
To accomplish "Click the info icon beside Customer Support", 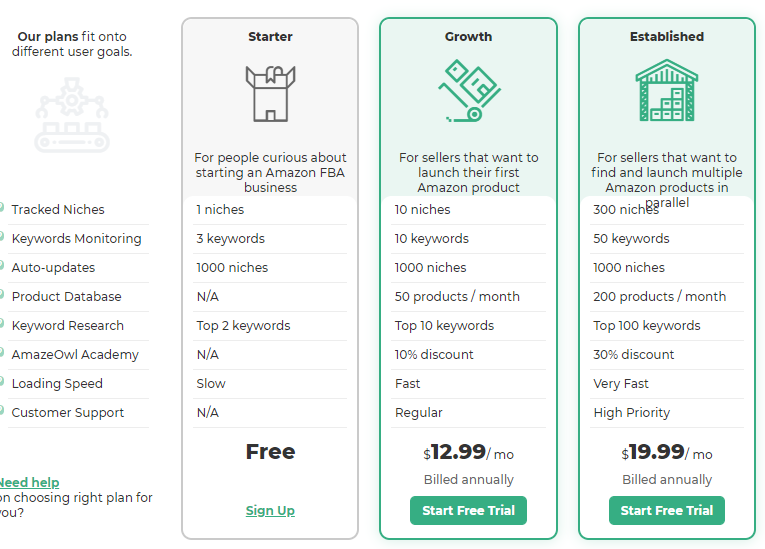I will coord(1,411).
